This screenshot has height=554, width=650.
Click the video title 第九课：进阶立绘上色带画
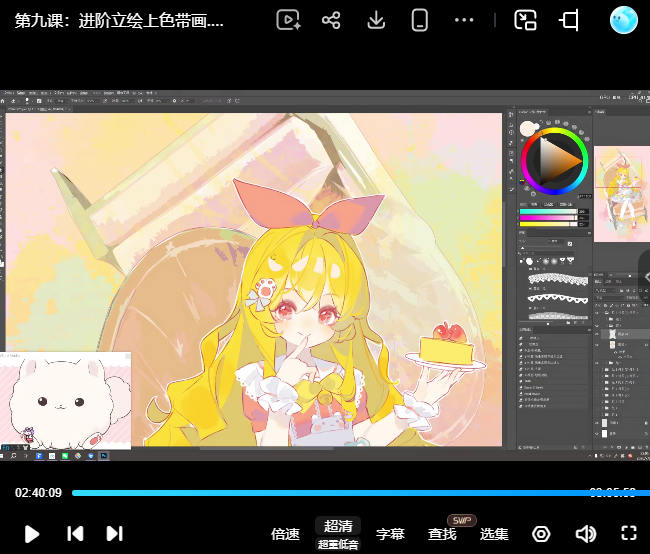coord(119,20)
